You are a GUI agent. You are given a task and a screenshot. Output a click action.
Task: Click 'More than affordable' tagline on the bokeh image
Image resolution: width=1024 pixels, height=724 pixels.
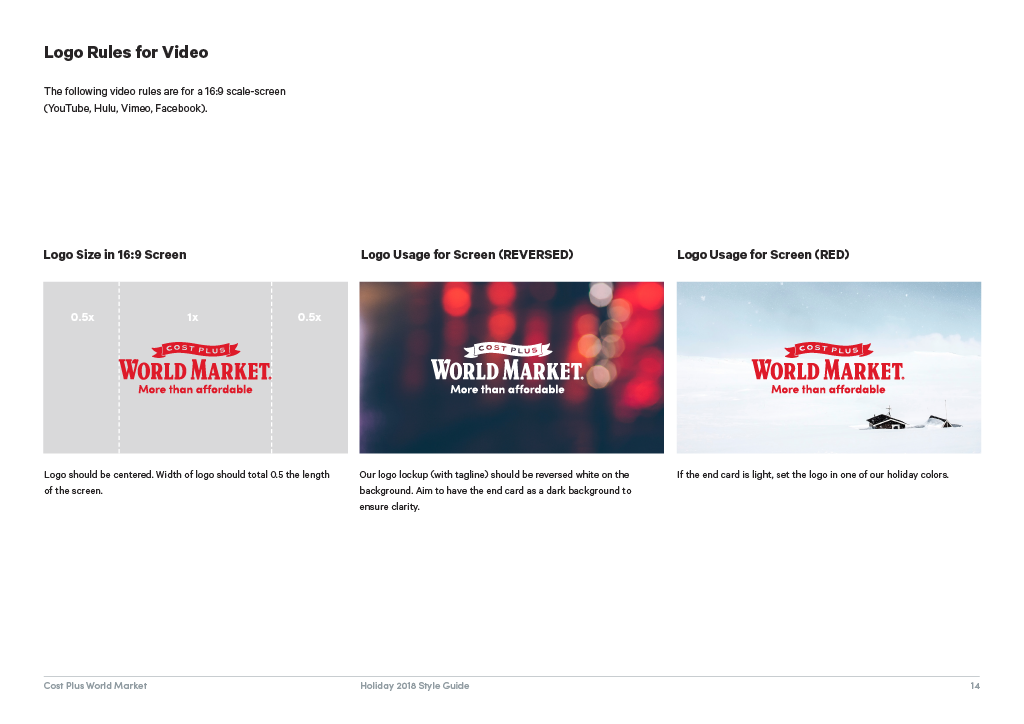pyautogui.click(x=507, y=390)
